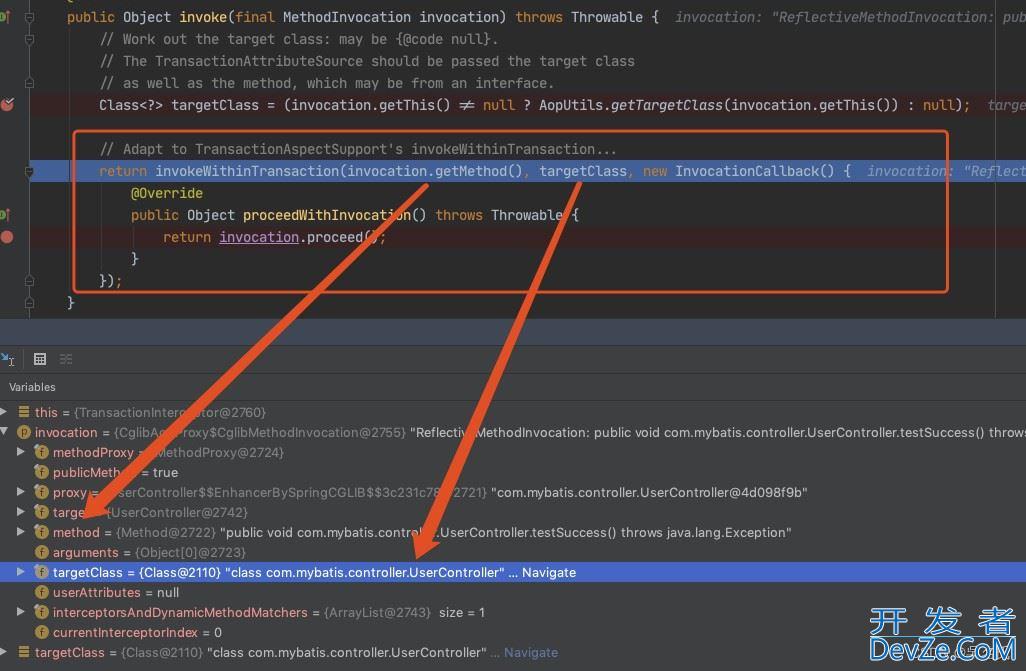The width and height of the screenshot is (1026, 671).
Task: Toggle code folding on the invoke method line
Action: coord(29,17)
